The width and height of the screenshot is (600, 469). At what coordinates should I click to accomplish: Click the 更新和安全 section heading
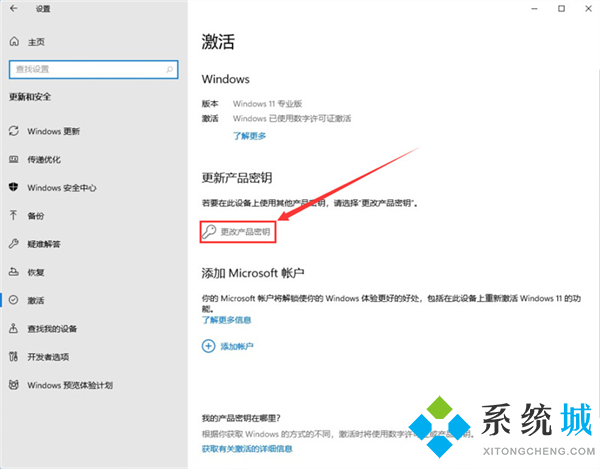(x=30, y=97)
